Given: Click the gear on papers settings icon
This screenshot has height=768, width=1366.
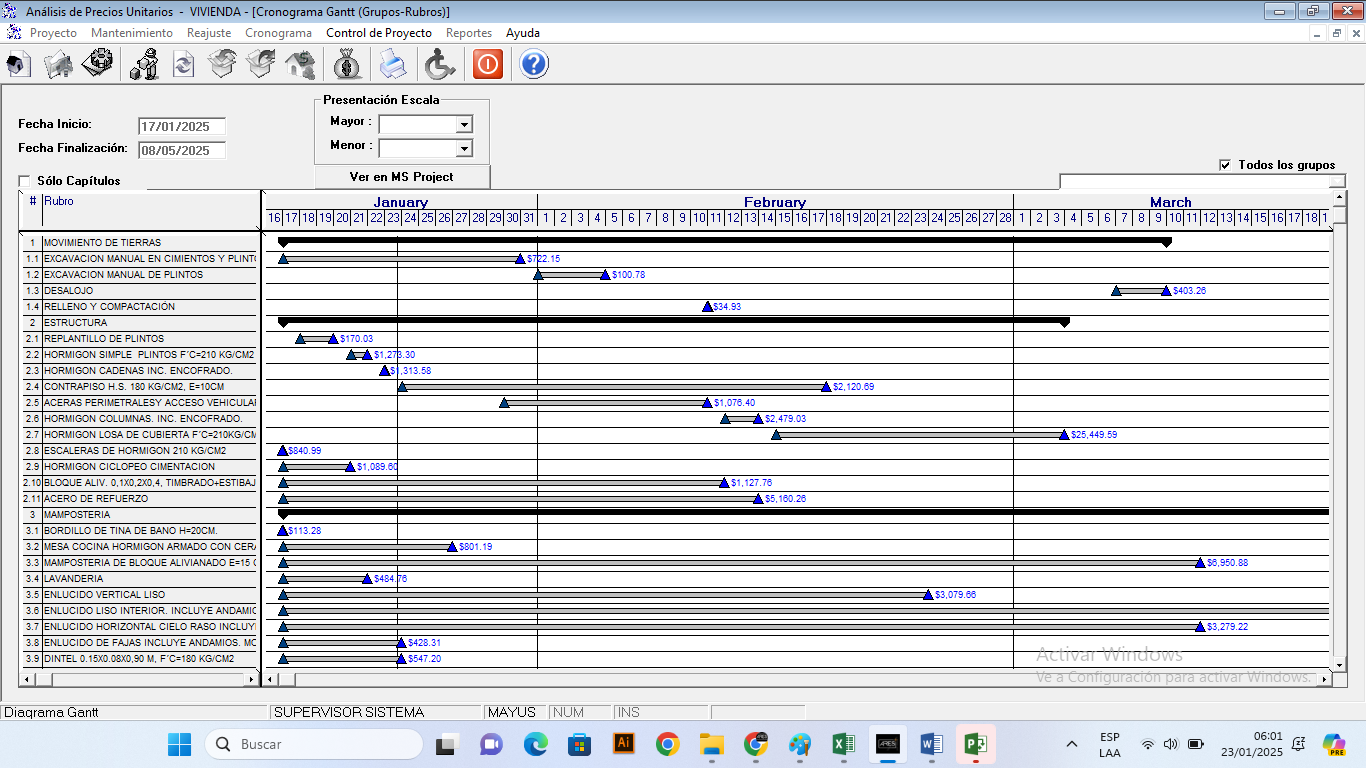Looking at the screenshot, I should (97, 65).
